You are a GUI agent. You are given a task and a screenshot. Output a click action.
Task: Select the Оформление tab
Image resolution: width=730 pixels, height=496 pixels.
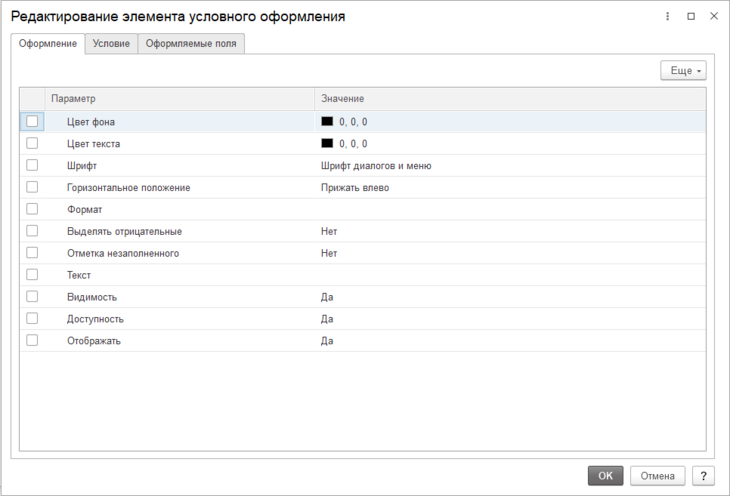click(x=48, y=44)
